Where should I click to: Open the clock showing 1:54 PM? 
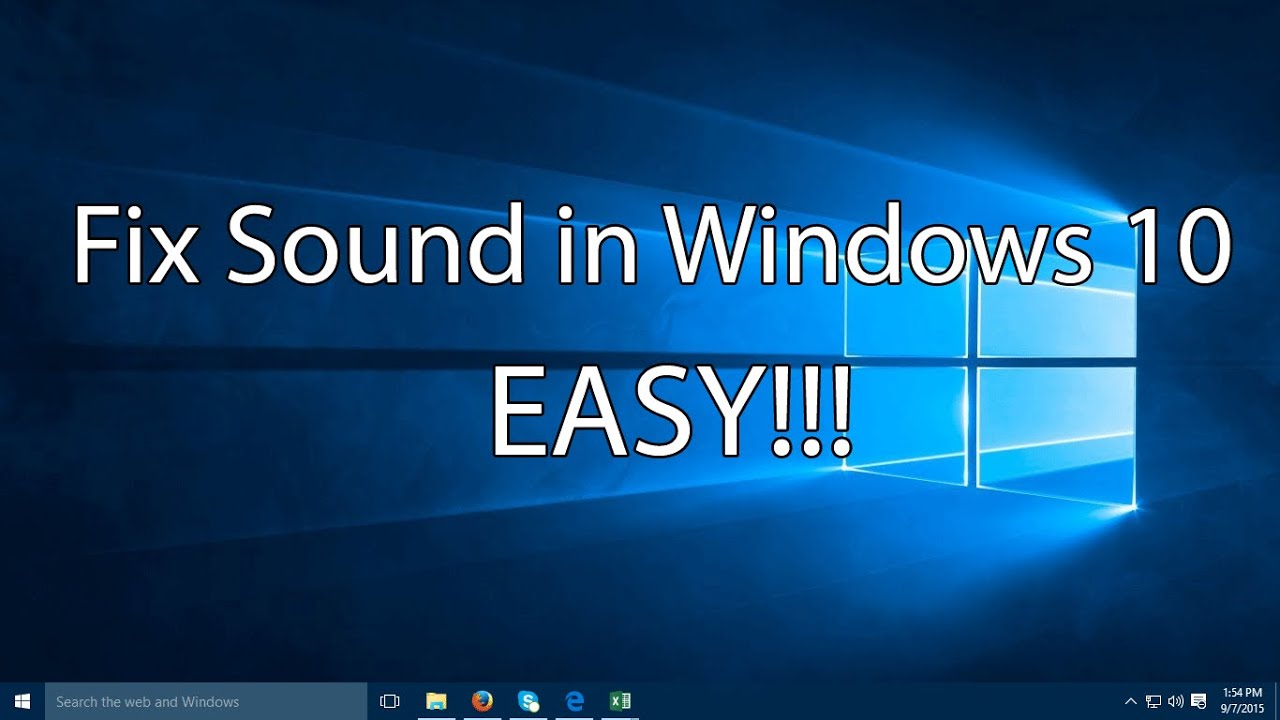tap(1242, 701)
